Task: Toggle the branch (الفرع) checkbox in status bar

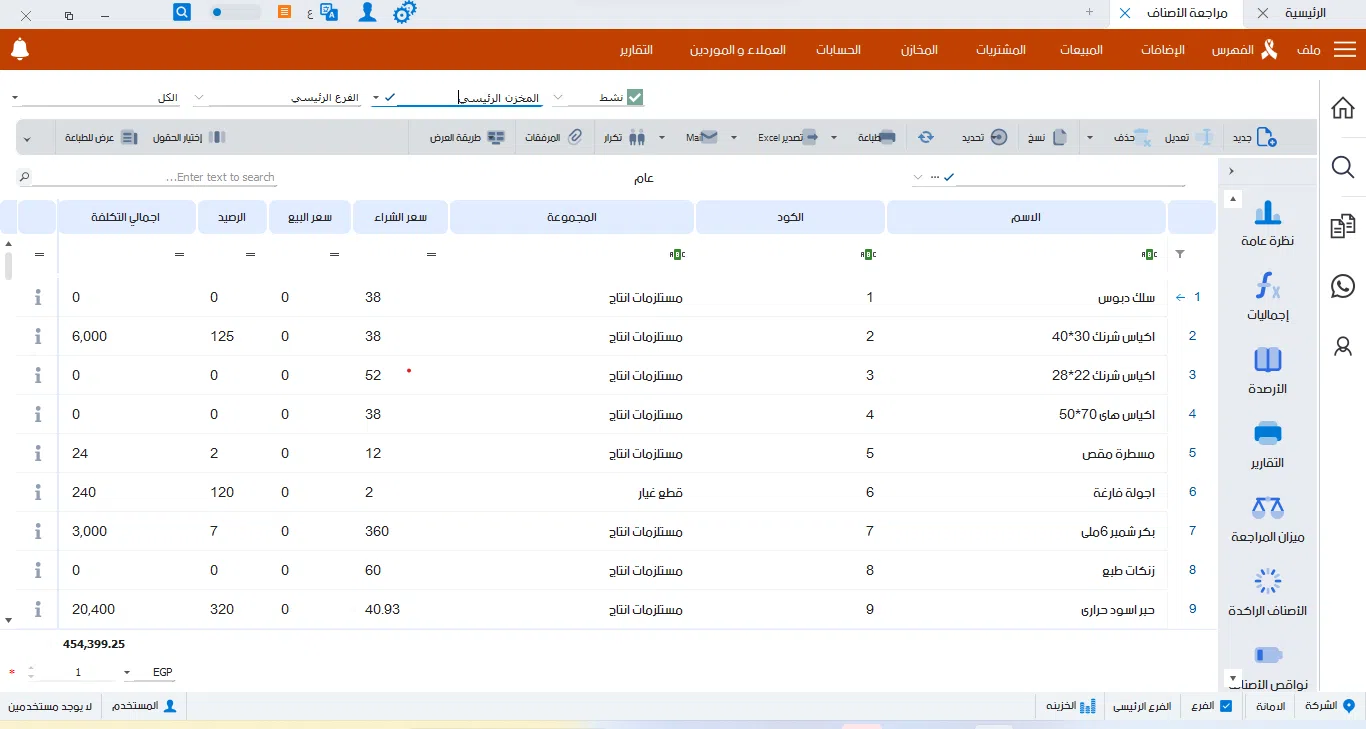Action: coord(1227,705)
